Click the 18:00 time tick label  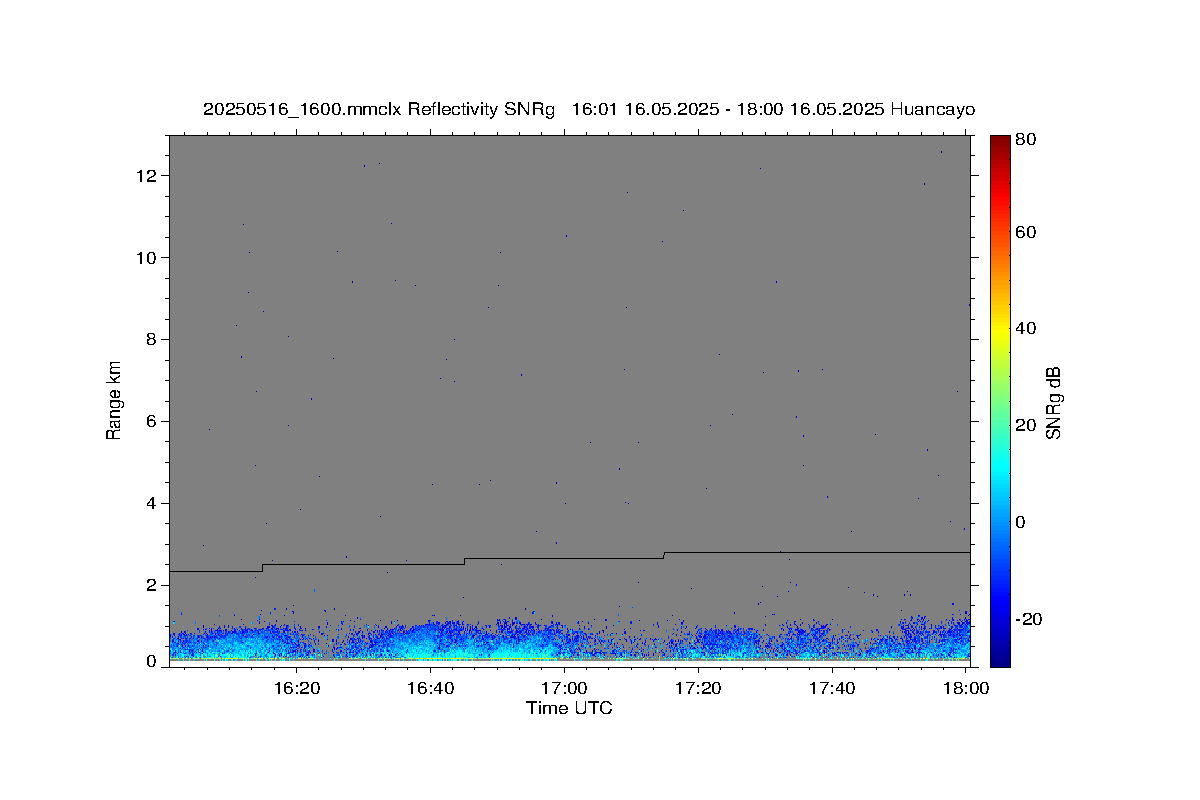coord(966,688)
